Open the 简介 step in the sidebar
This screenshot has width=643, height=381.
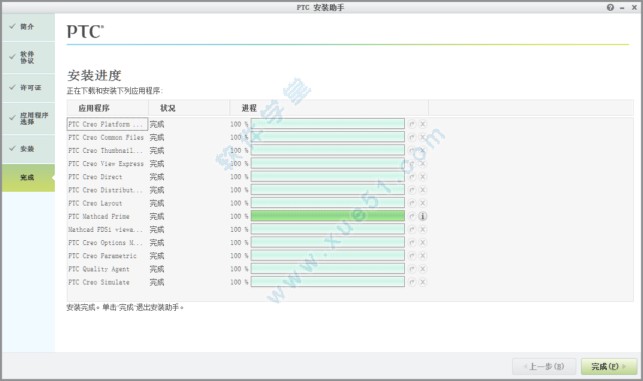(x=28, y=27)
